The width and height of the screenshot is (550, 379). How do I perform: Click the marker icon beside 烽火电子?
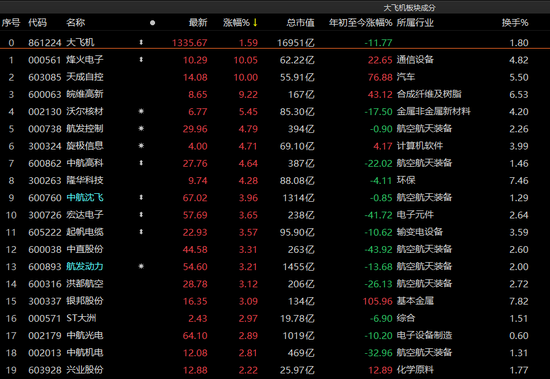(141, 60)
